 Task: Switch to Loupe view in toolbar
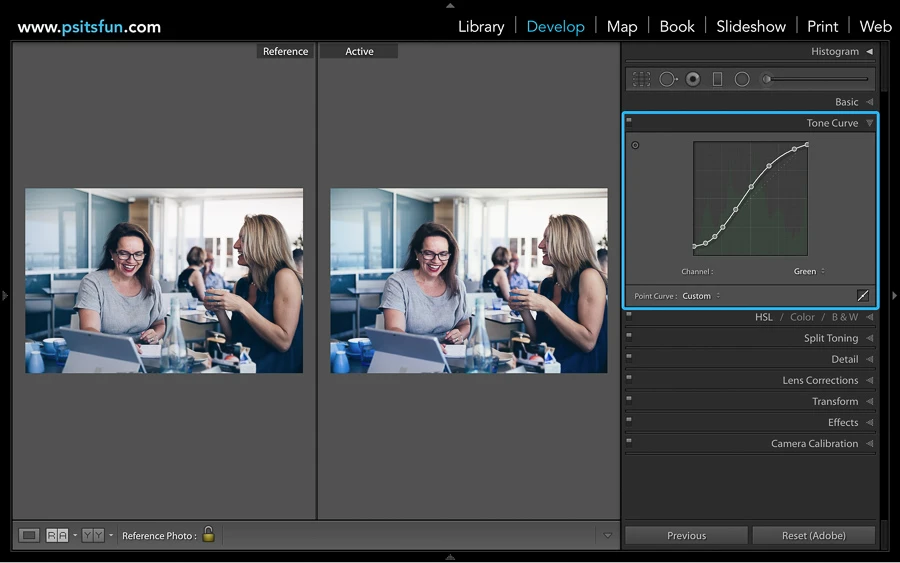(x=29, y=535)
